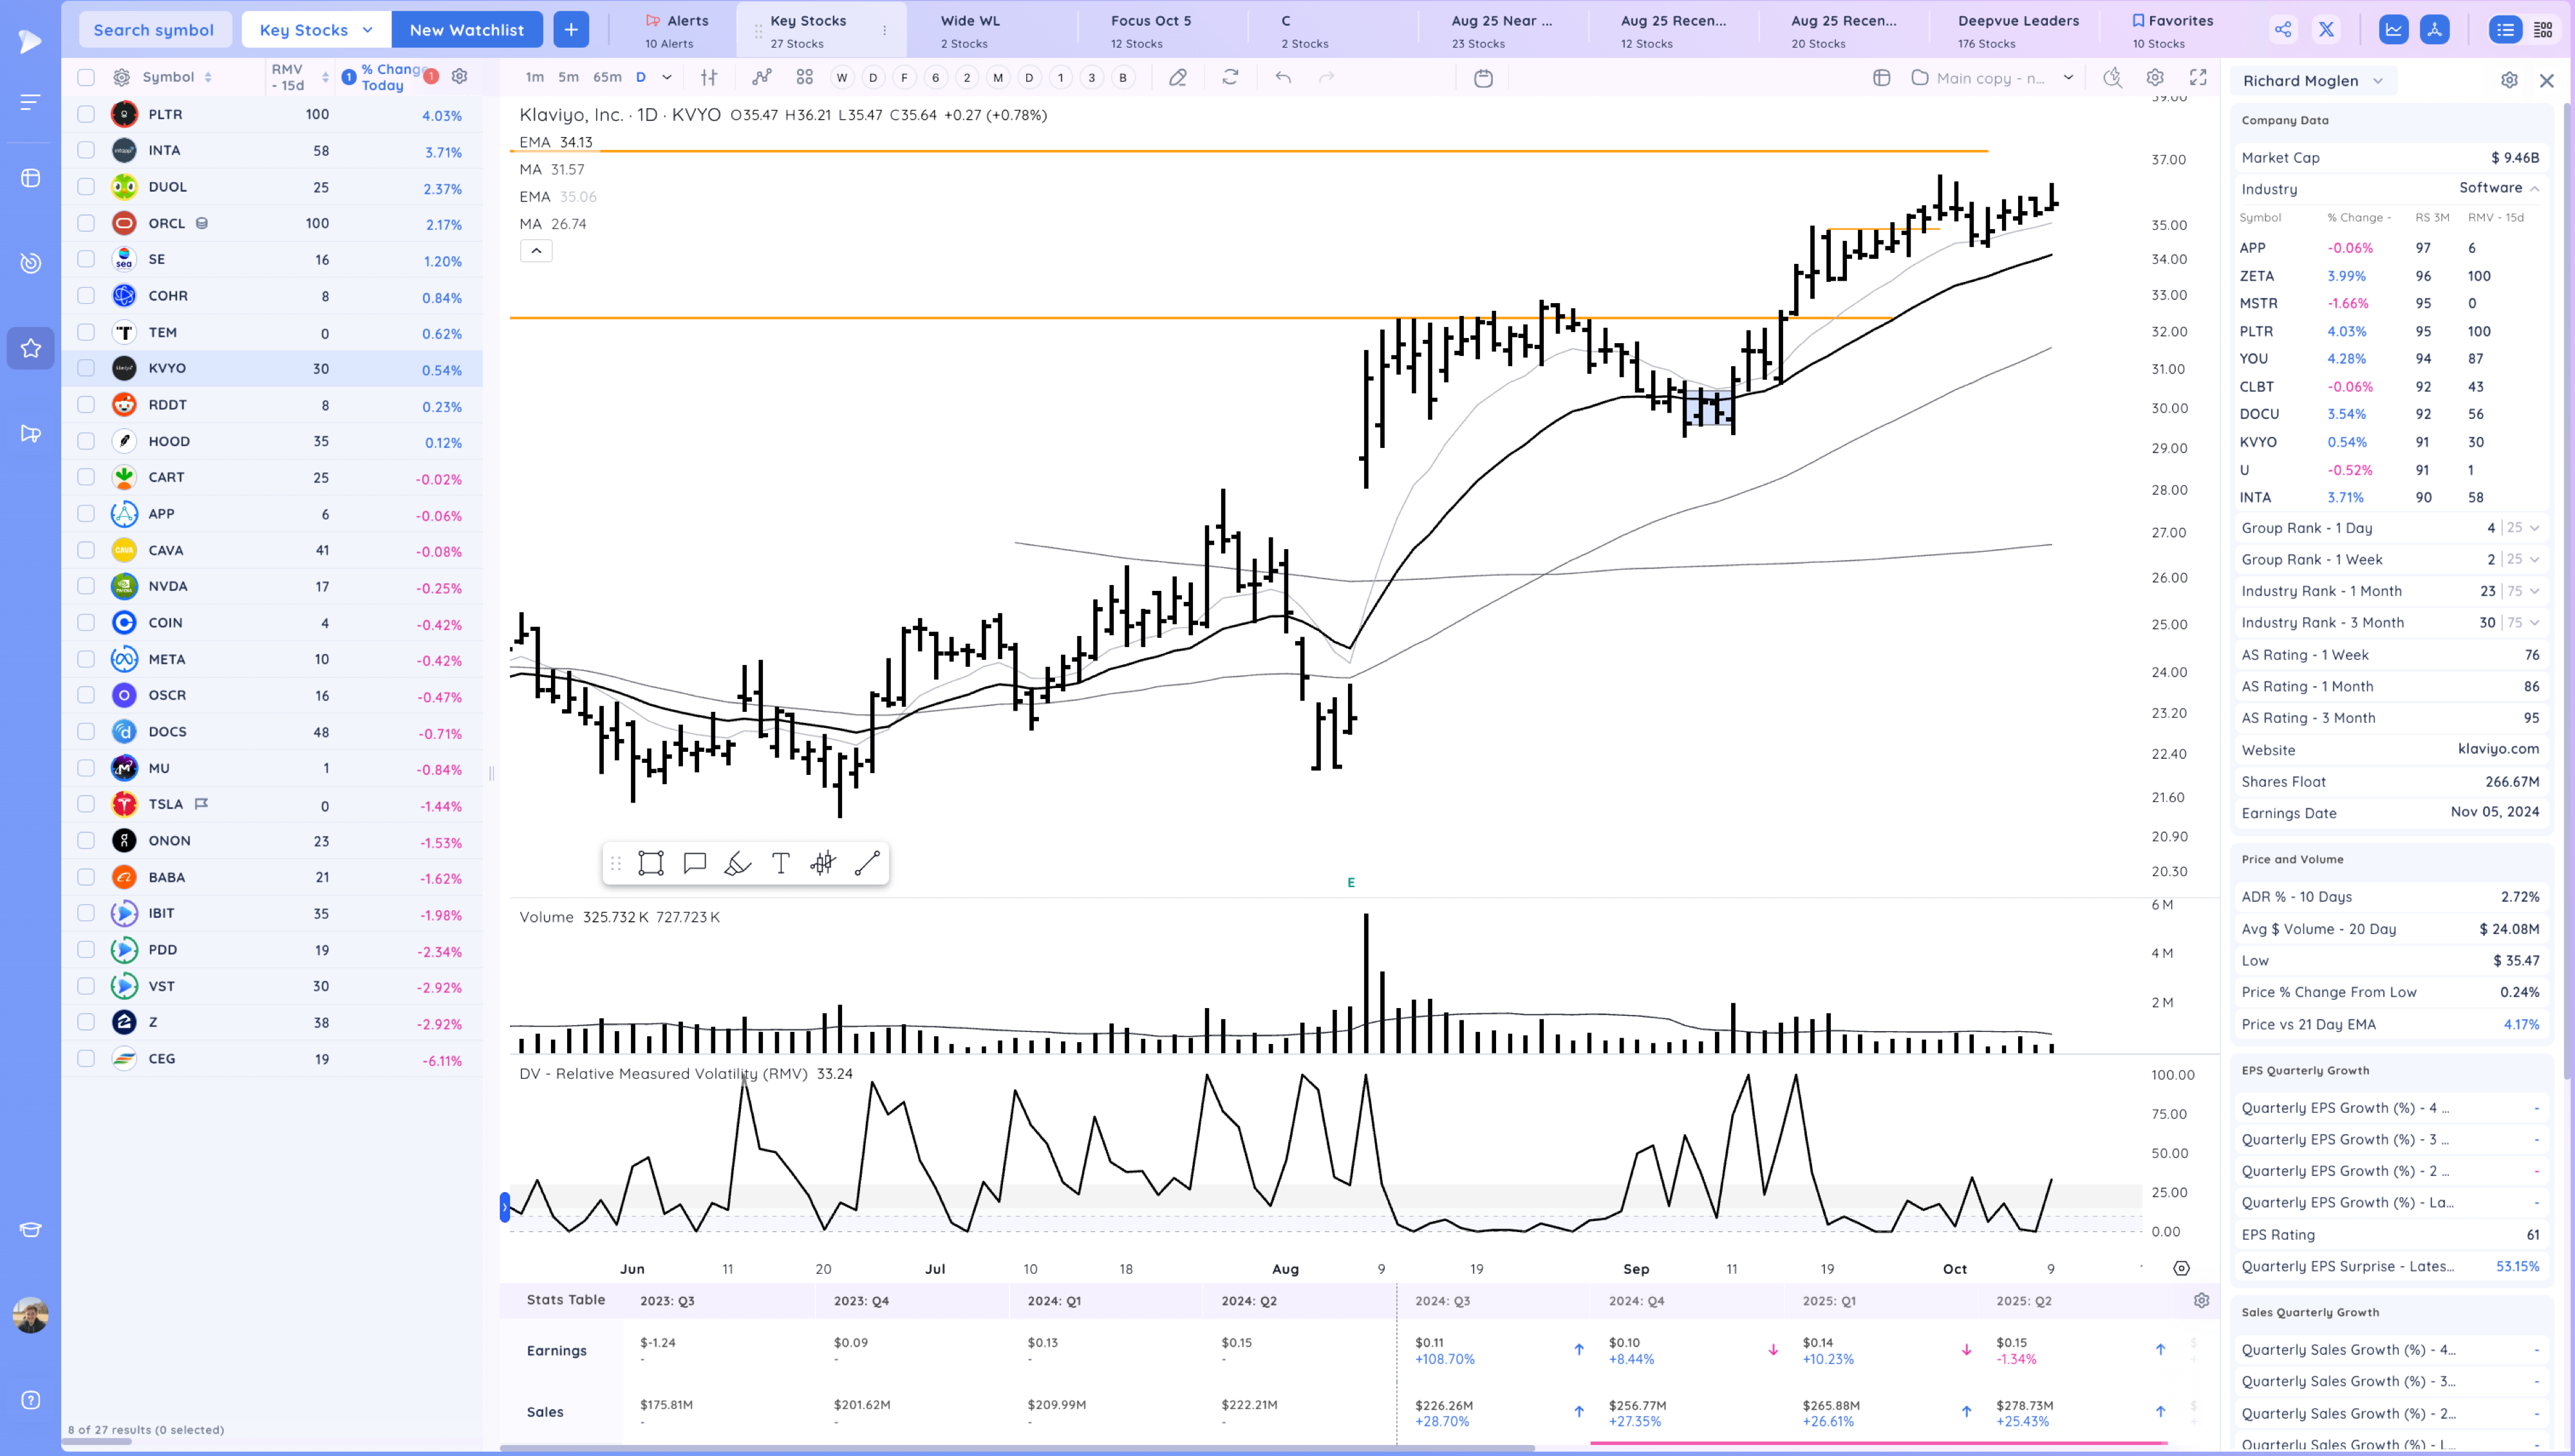The image size is (2575, 1456).
Task: Open the Deepvue Leaders tab
Action: (x=2017, y=29)
